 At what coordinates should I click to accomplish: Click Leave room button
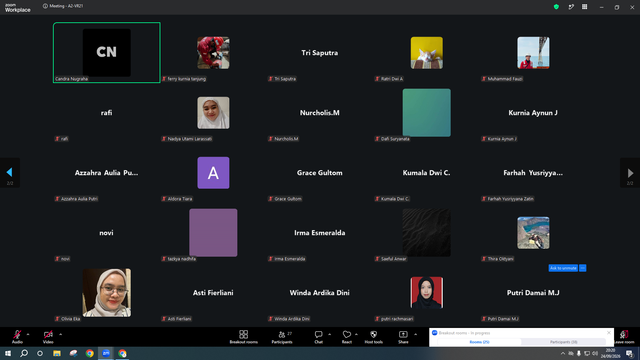624,337
